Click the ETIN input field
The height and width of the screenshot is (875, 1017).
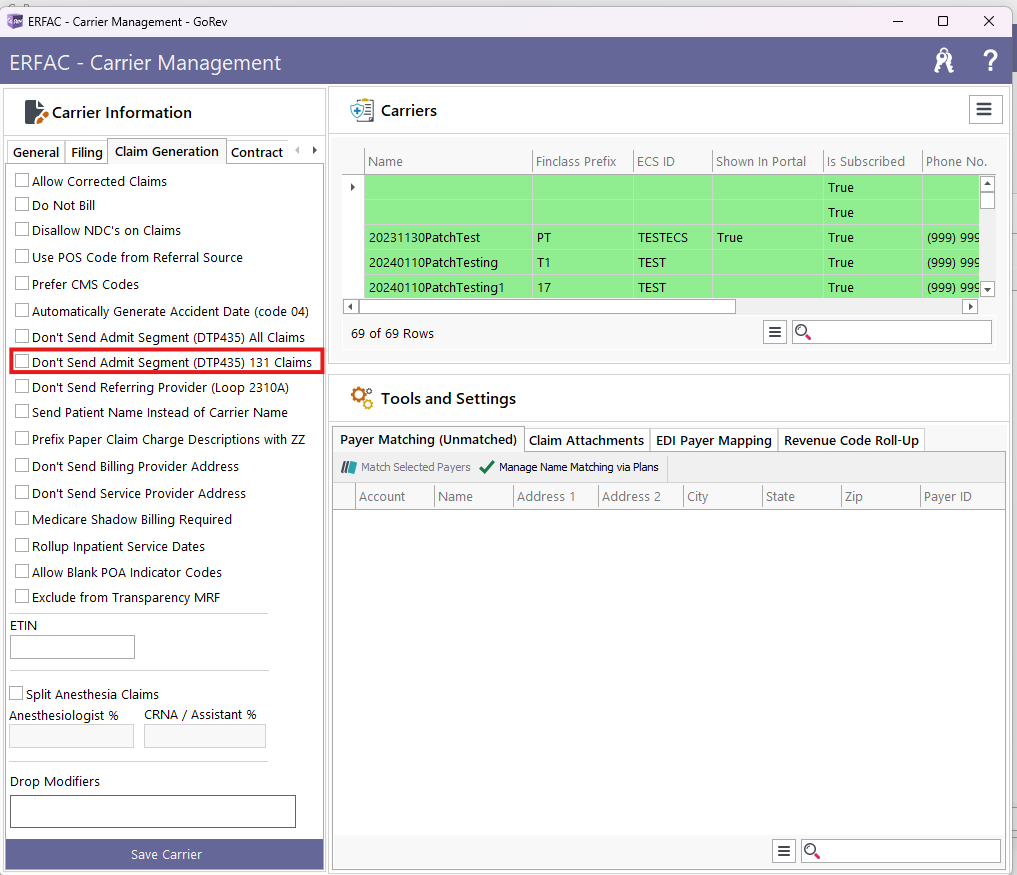(x=72, y=647)
